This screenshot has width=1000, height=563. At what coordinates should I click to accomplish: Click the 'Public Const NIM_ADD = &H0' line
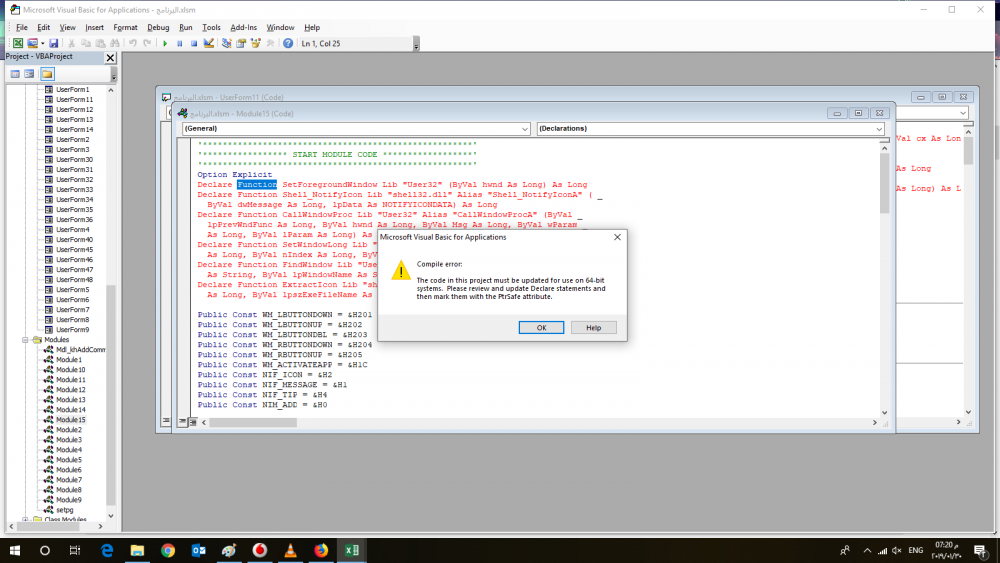pos(262,405)
